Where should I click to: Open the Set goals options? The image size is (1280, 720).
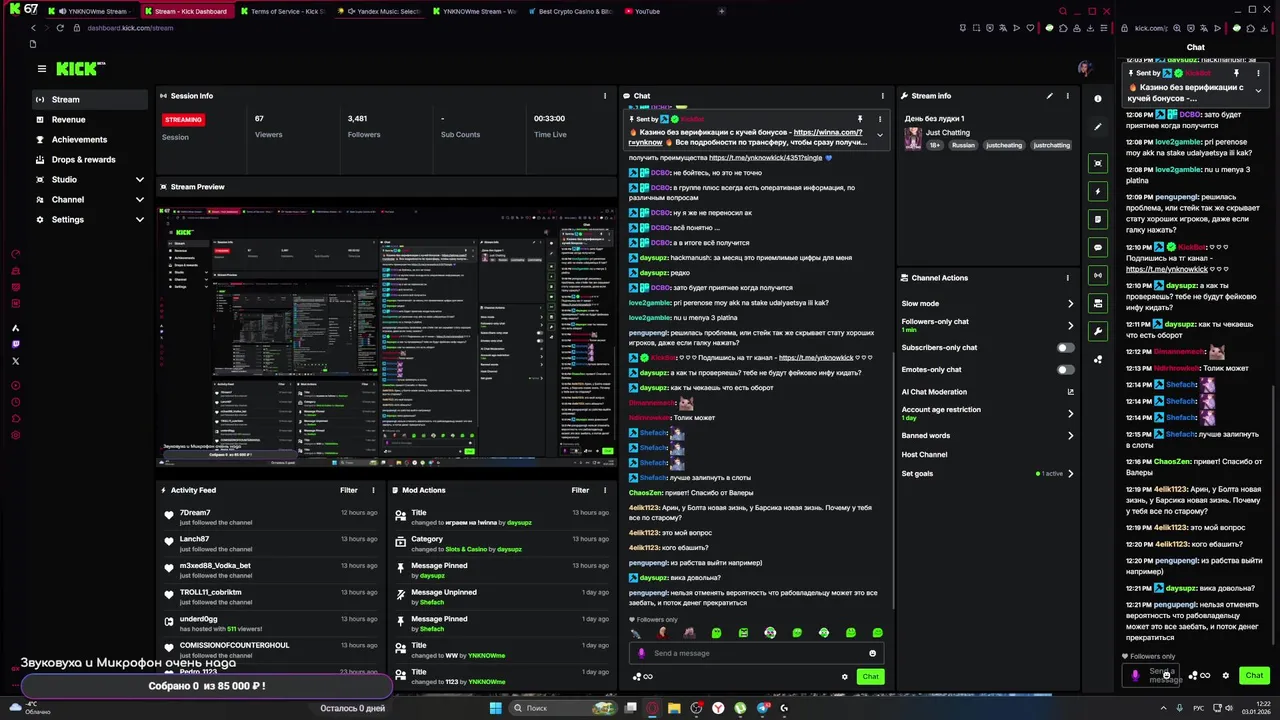tap(988, 474)
